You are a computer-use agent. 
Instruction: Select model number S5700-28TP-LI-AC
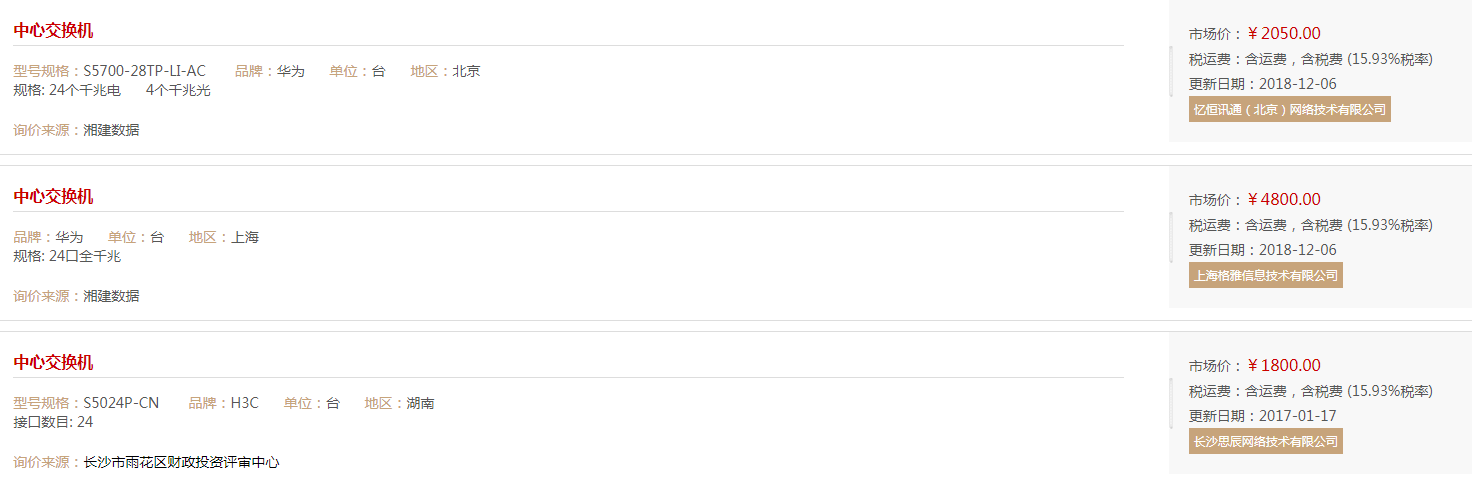click(144, 71)
